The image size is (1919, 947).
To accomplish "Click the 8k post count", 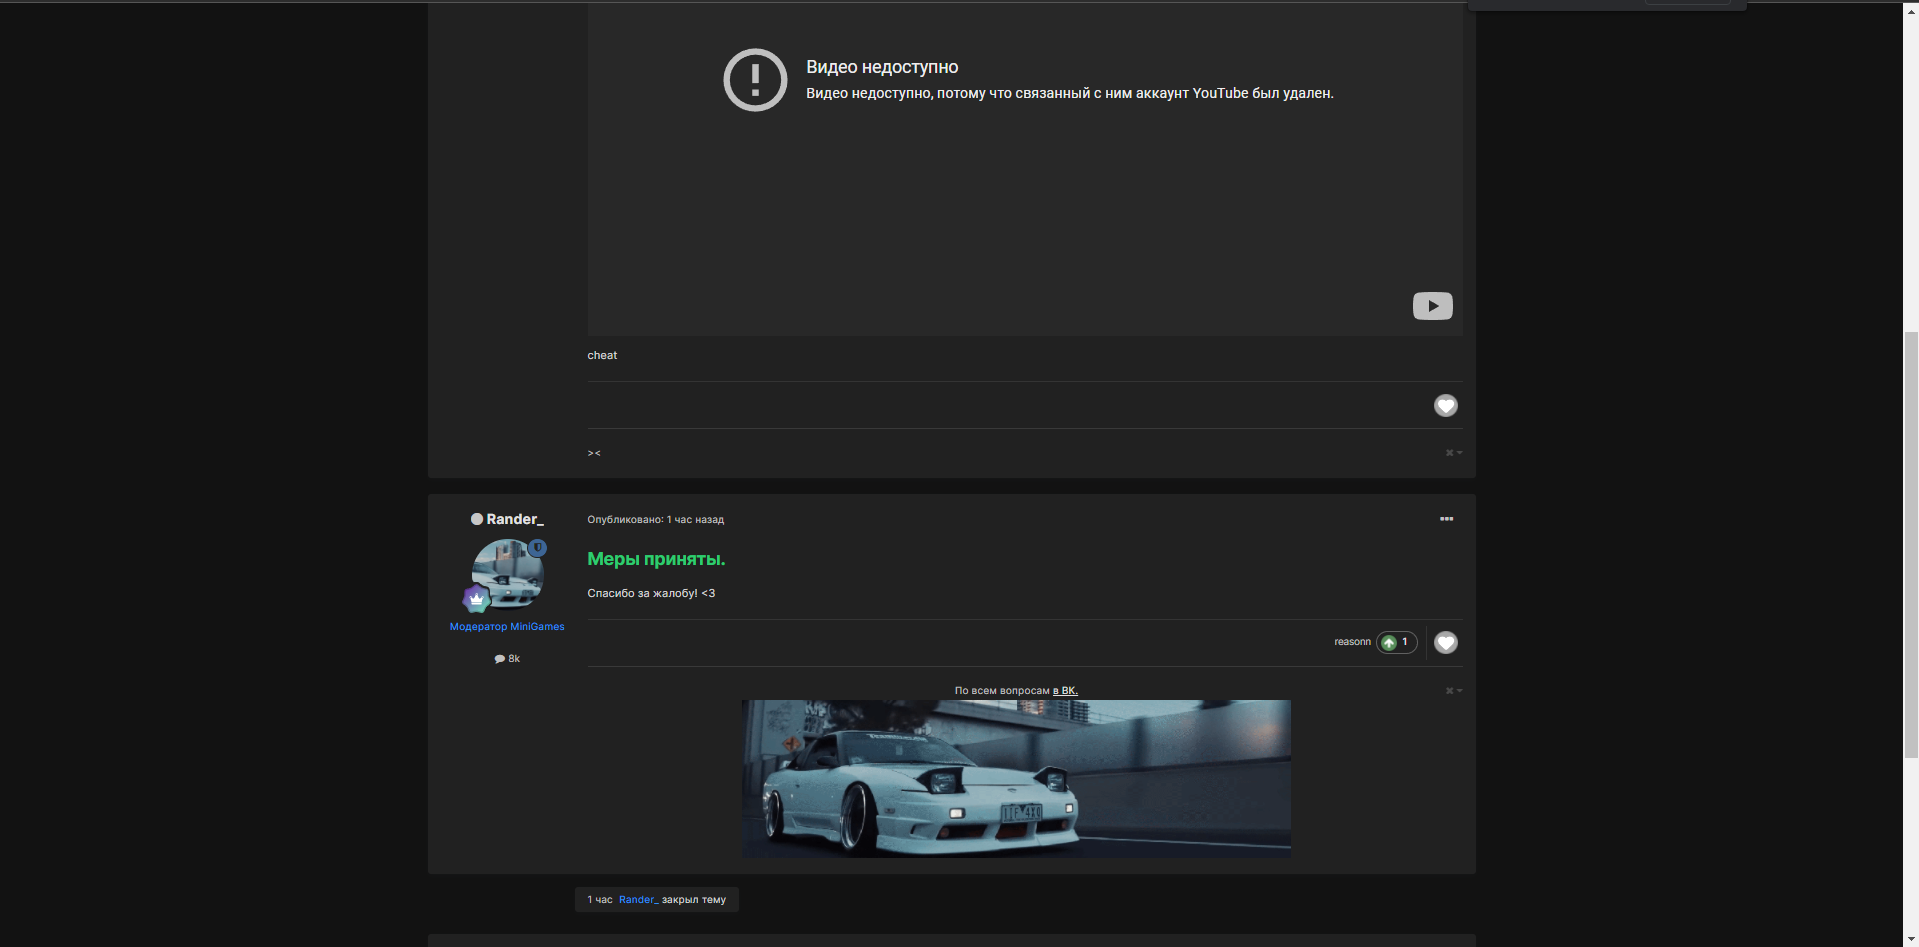I will (507, 659).
